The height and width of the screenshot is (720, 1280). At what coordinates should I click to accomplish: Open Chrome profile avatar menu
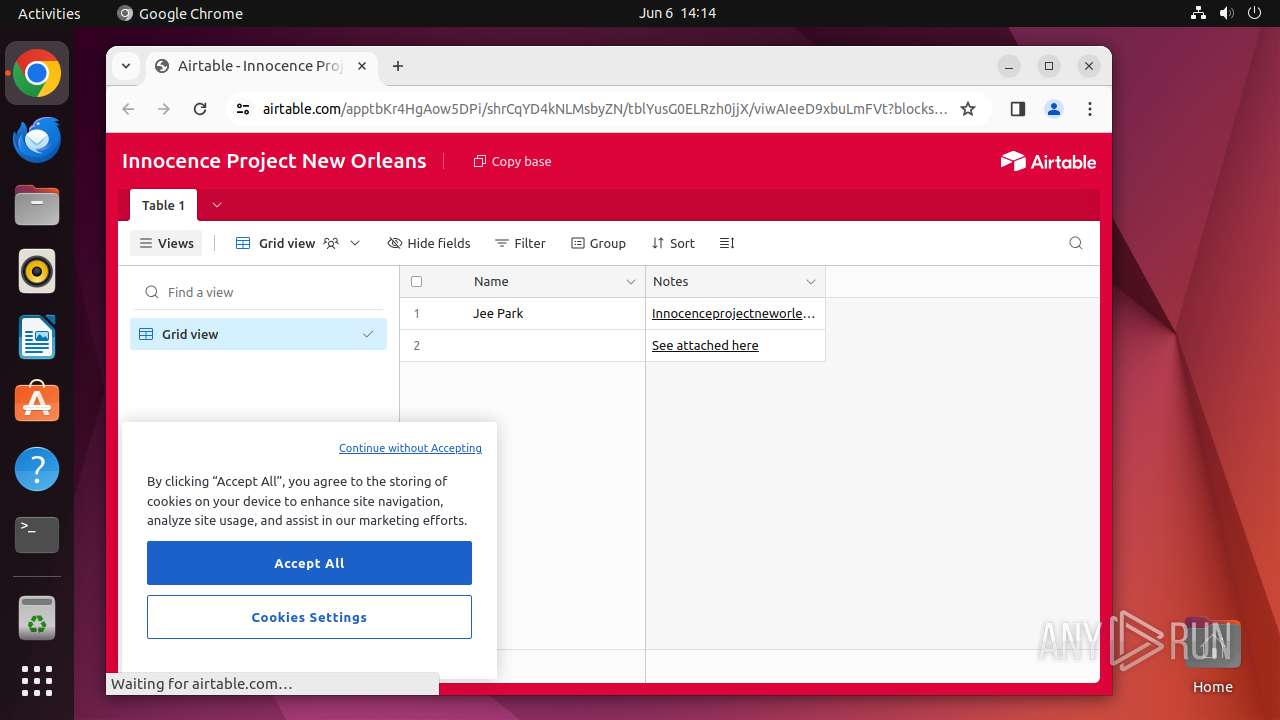point(1054,109)
